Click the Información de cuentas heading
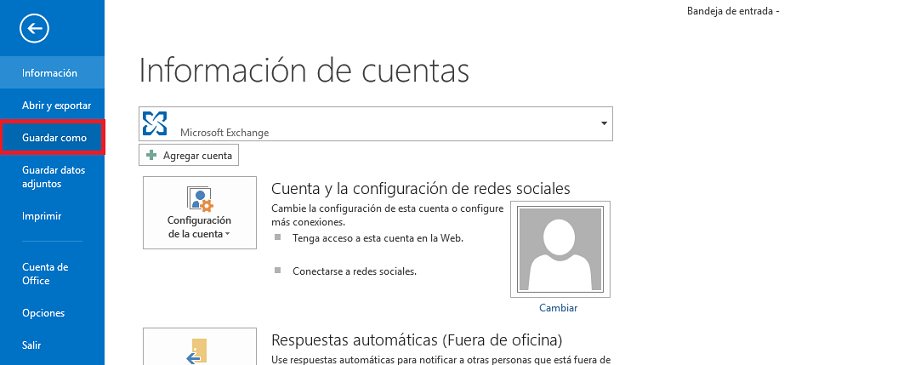Viewport: 899px width, 365px height. point(304,71)
